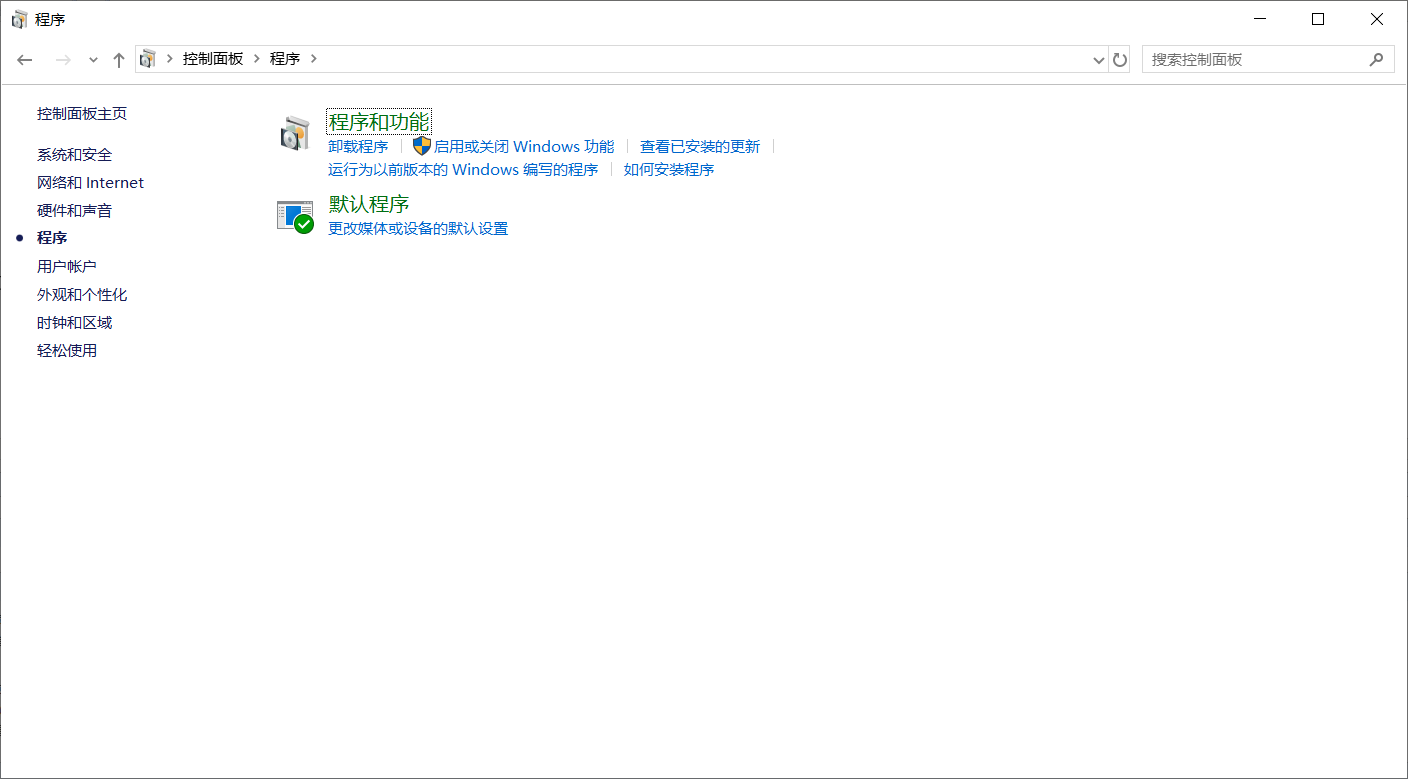Open 运行为以前版本的 Windows 编写的程序
This screenshot has width=1408, height=779.
tap(463, 169)
